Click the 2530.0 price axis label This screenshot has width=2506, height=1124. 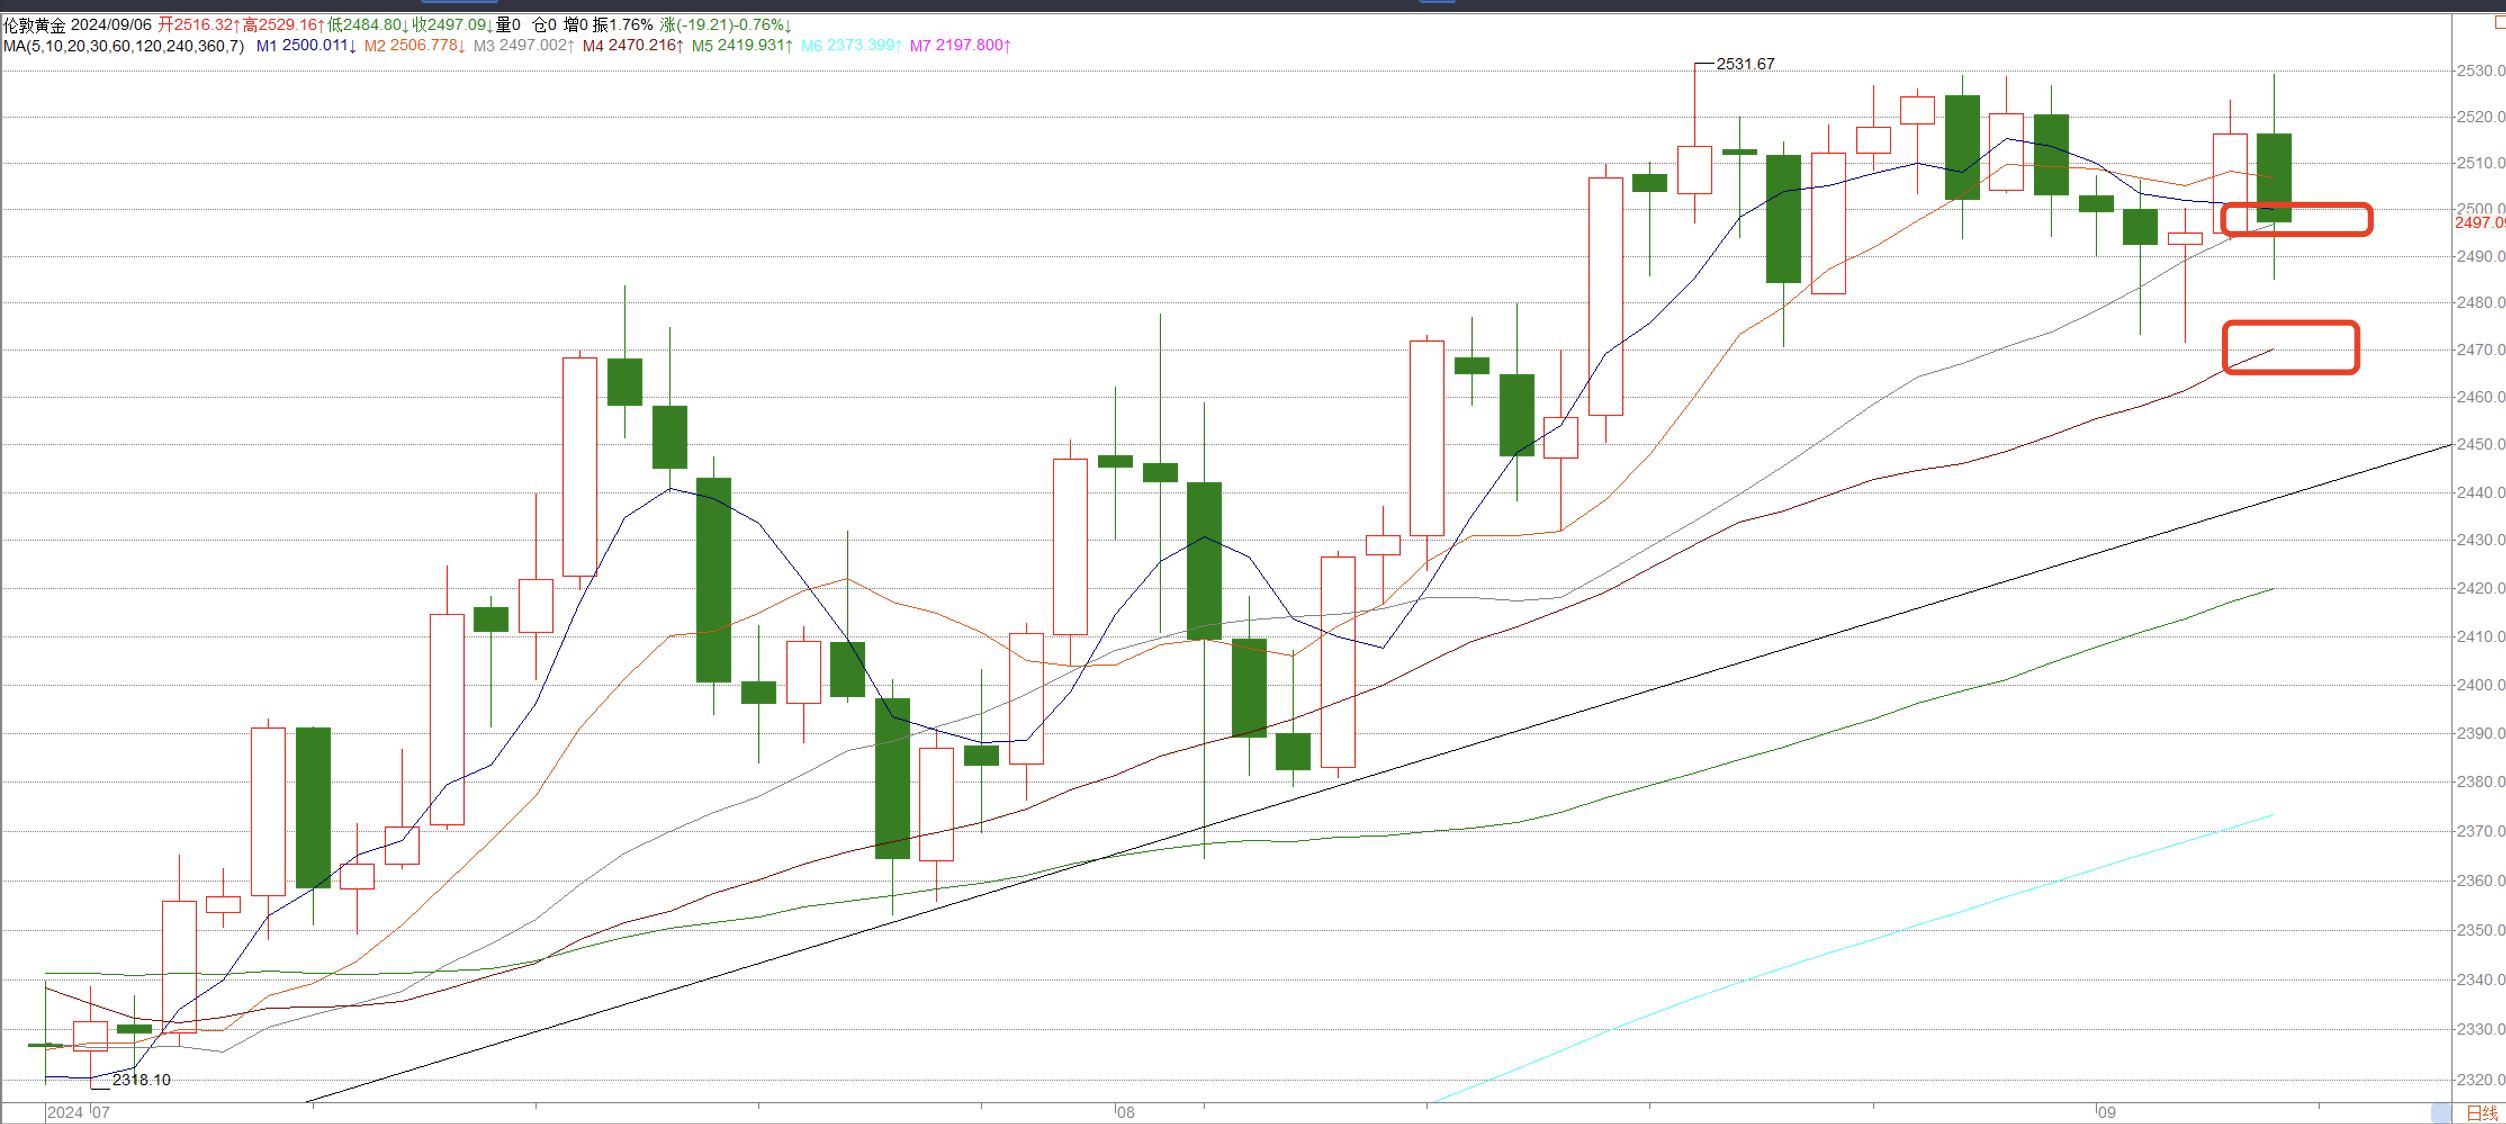(2481, 71)
